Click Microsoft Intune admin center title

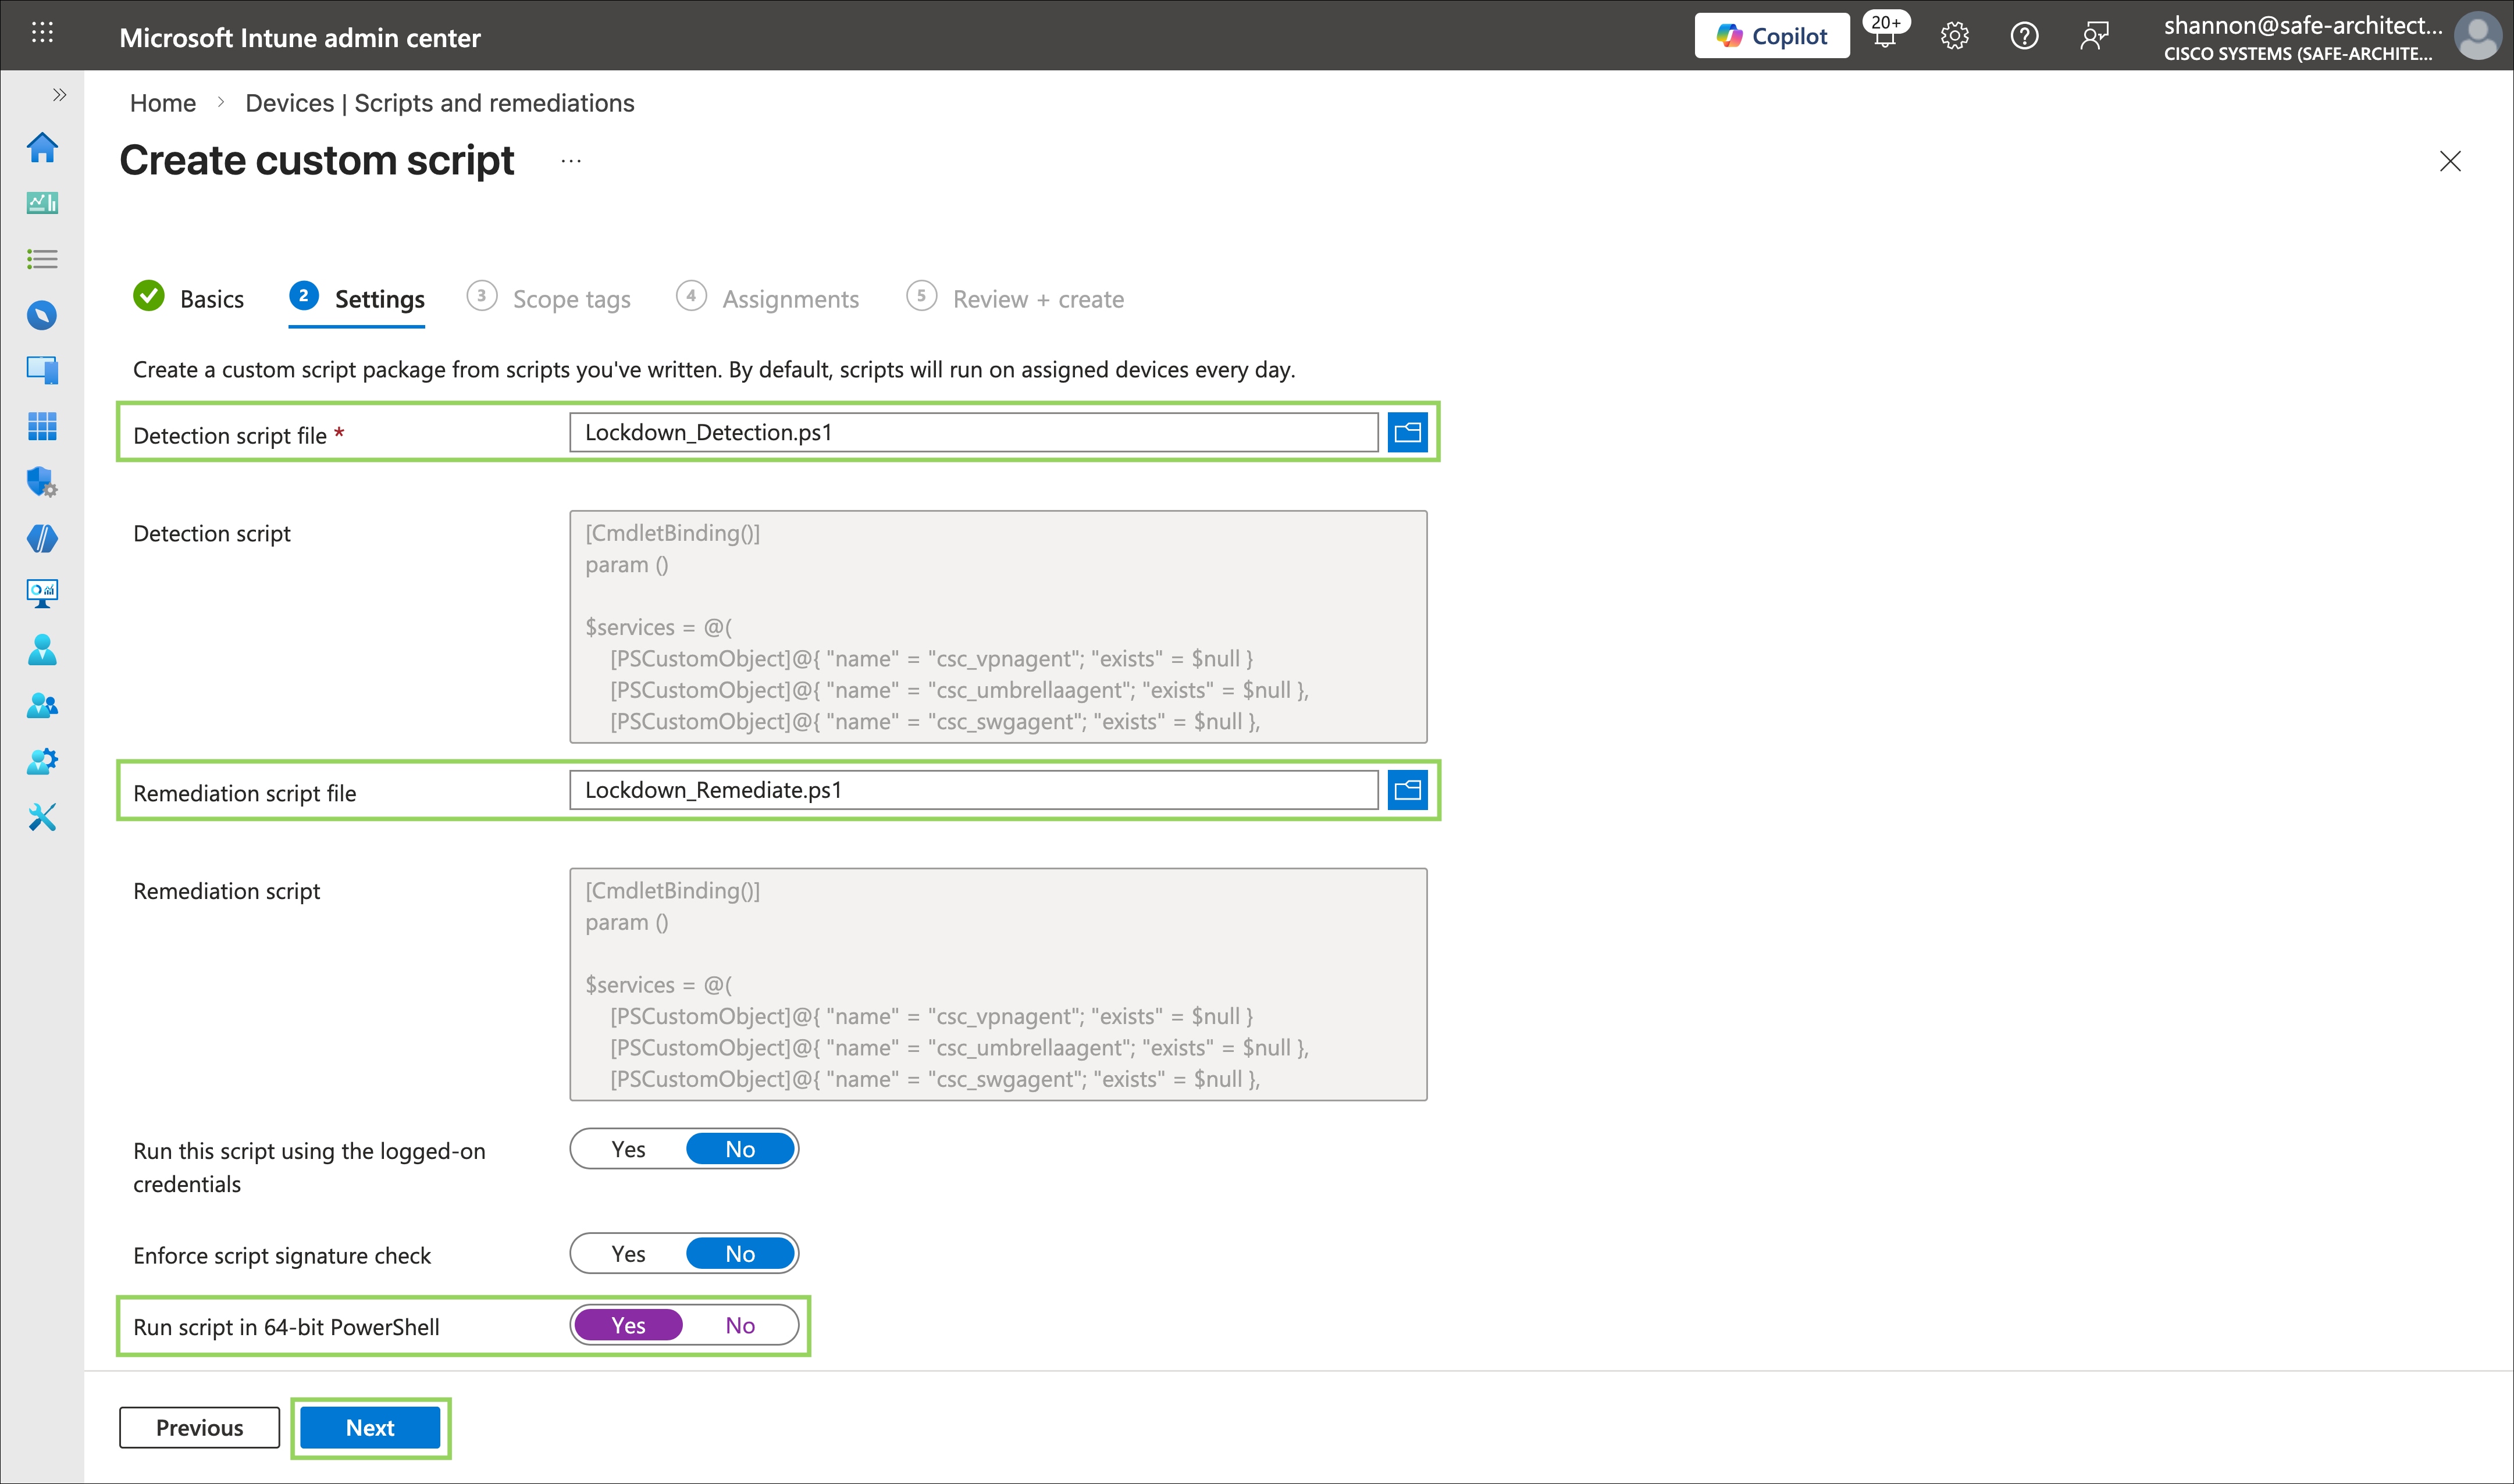(x=300, y=38)
